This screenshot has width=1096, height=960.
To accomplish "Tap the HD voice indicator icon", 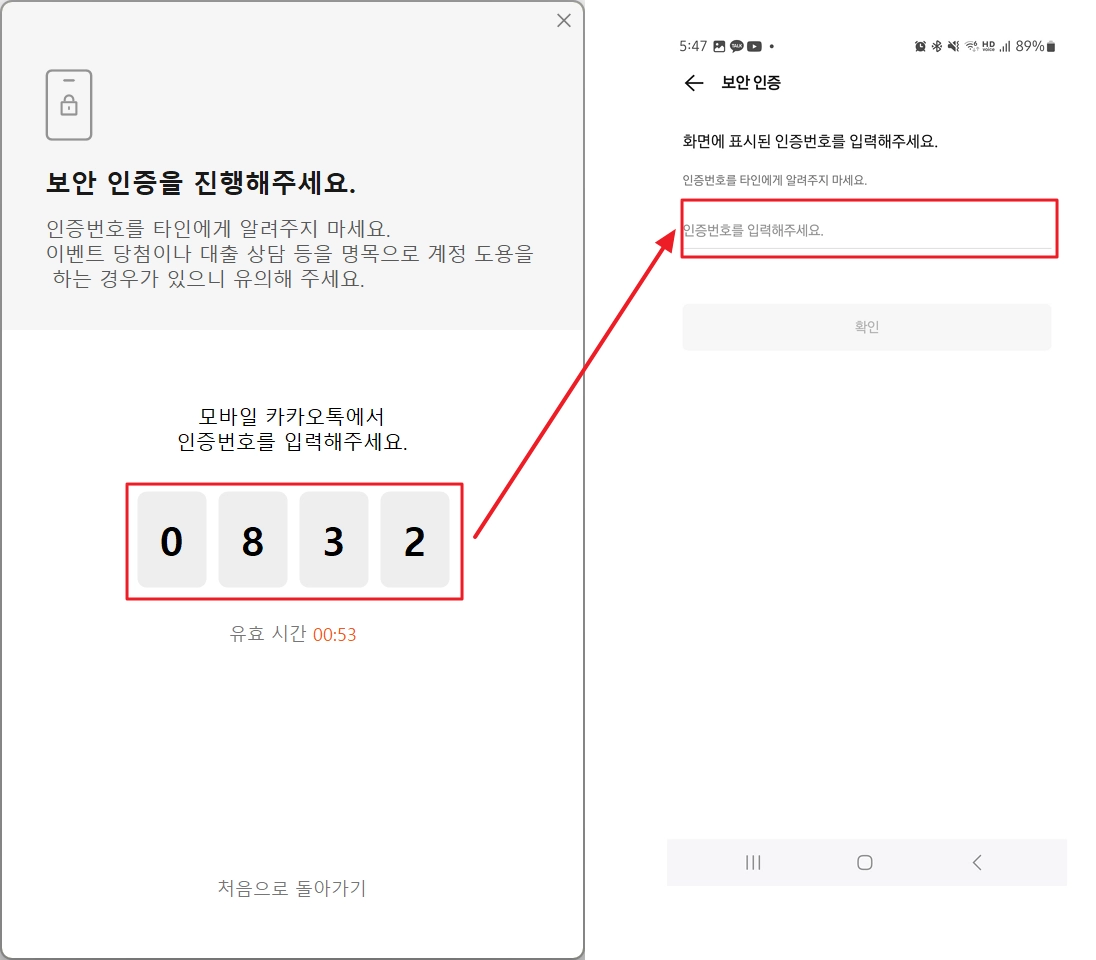I will pyautogui.click(x=988, y=45).
